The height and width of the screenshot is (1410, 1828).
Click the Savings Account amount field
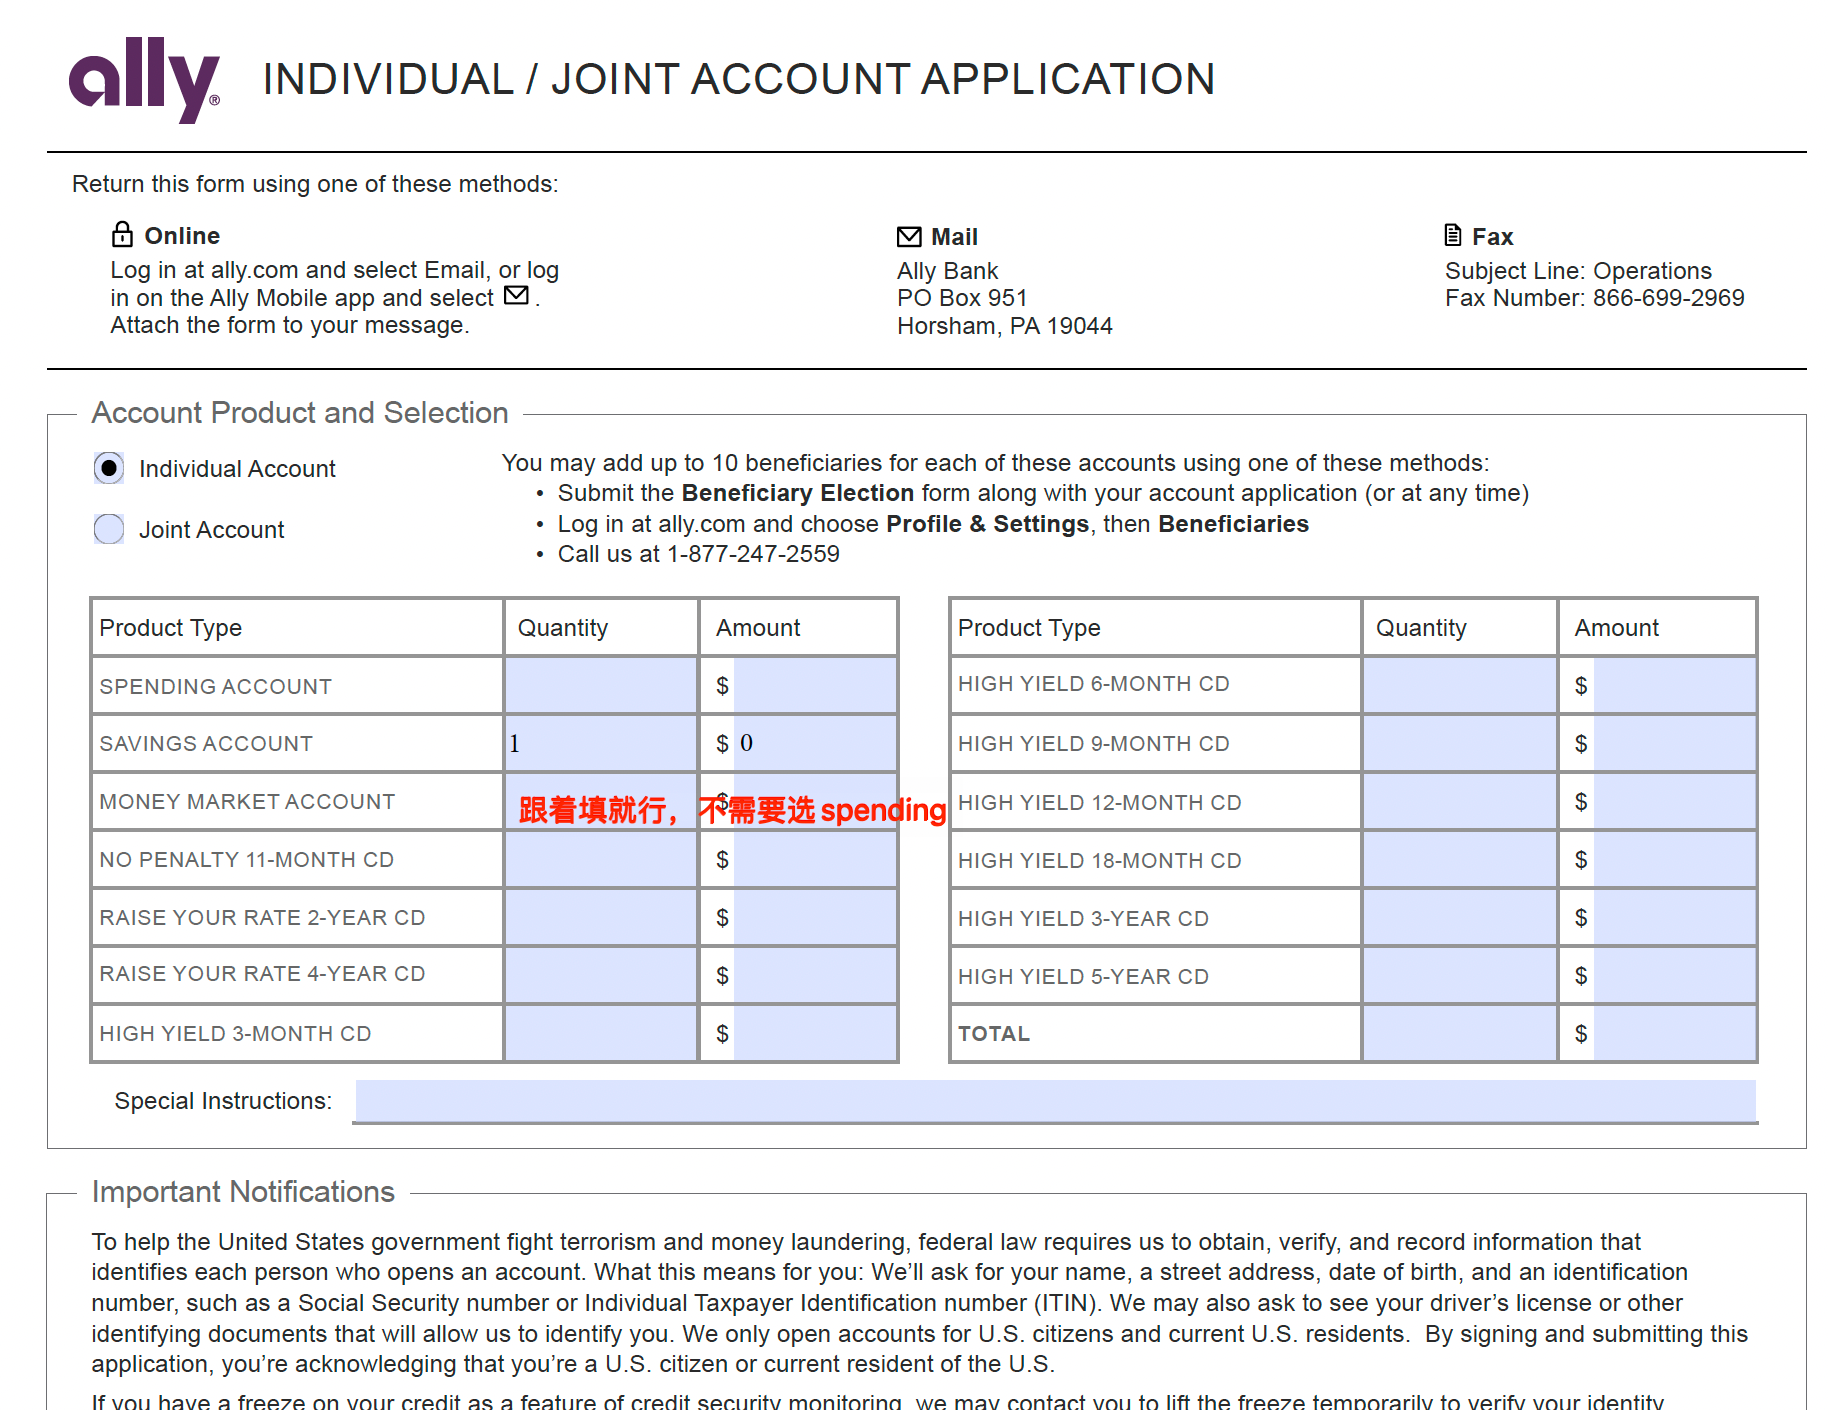pyautogui.click(x=814, y=743)
